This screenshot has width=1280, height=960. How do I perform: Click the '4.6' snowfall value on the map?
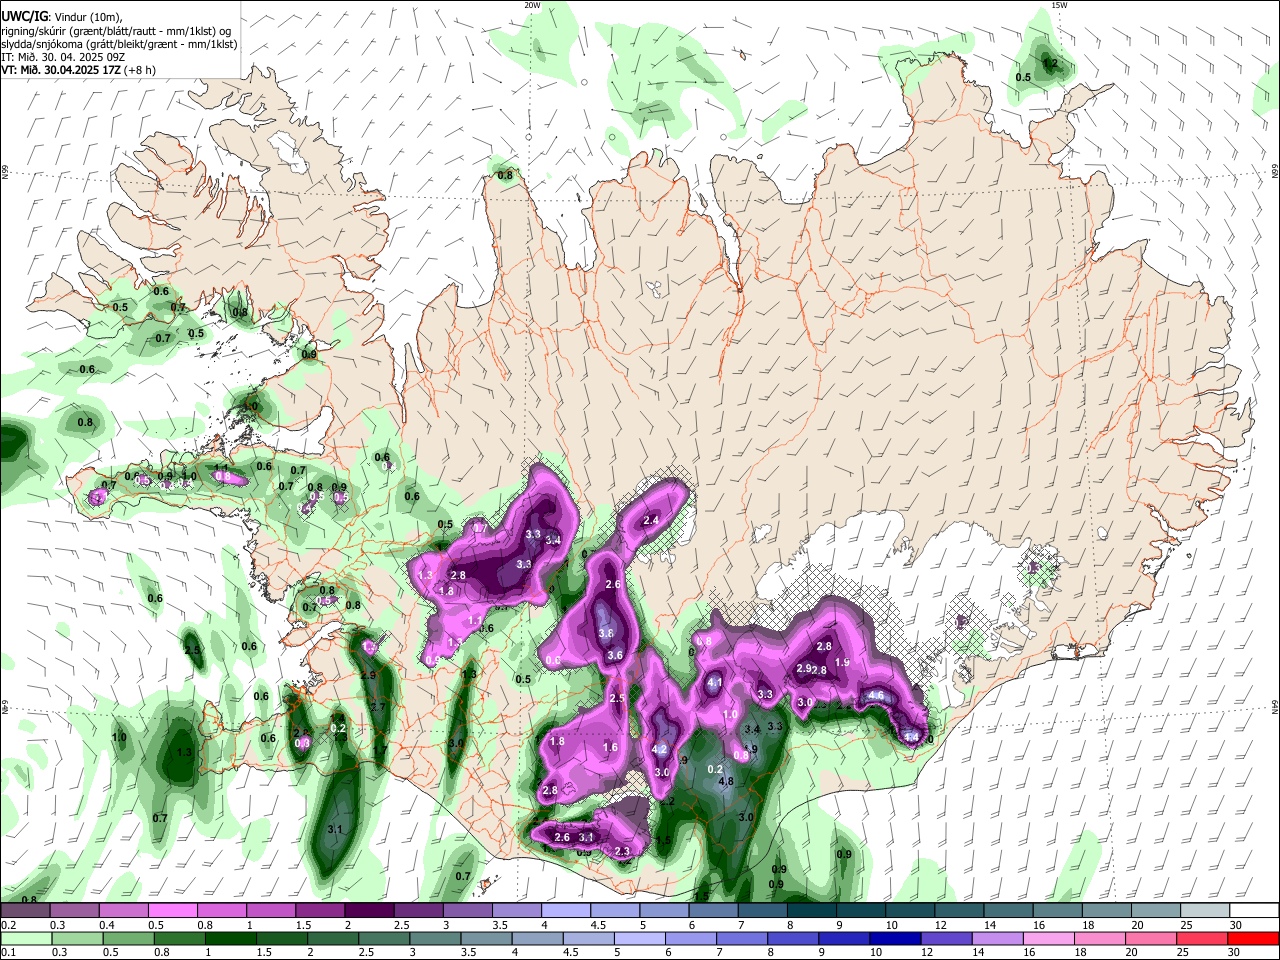pyautogui.click(x=877, y=695)
